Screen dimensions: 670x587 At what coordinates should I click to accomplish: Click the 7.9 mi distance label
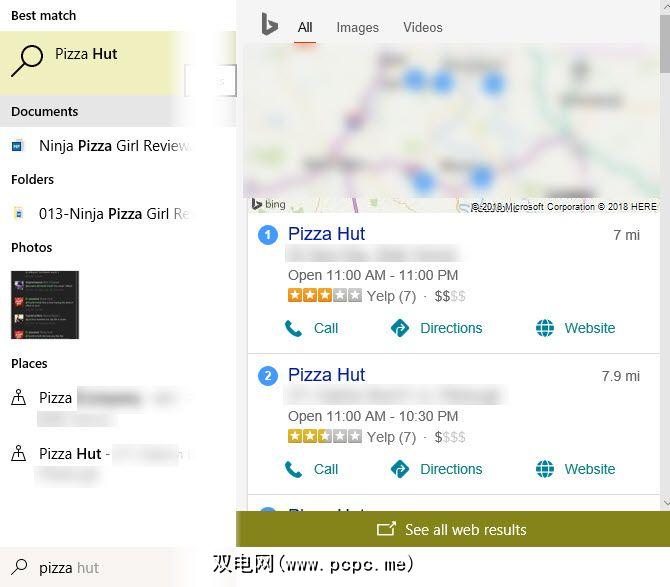click(620, 376)
